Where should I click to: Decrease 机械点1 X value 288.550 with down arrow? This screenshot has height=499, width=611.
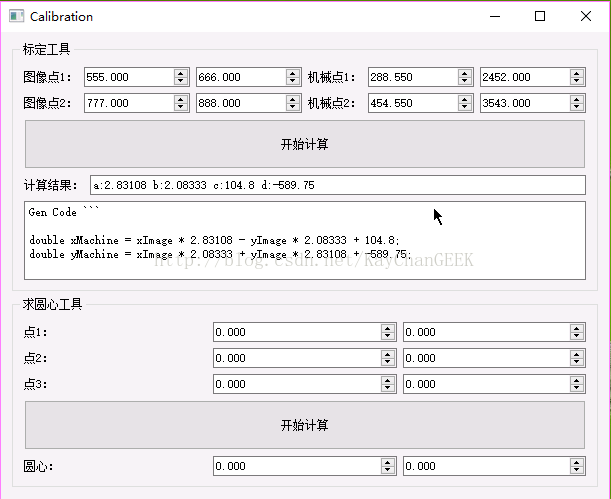click(465, 81)
